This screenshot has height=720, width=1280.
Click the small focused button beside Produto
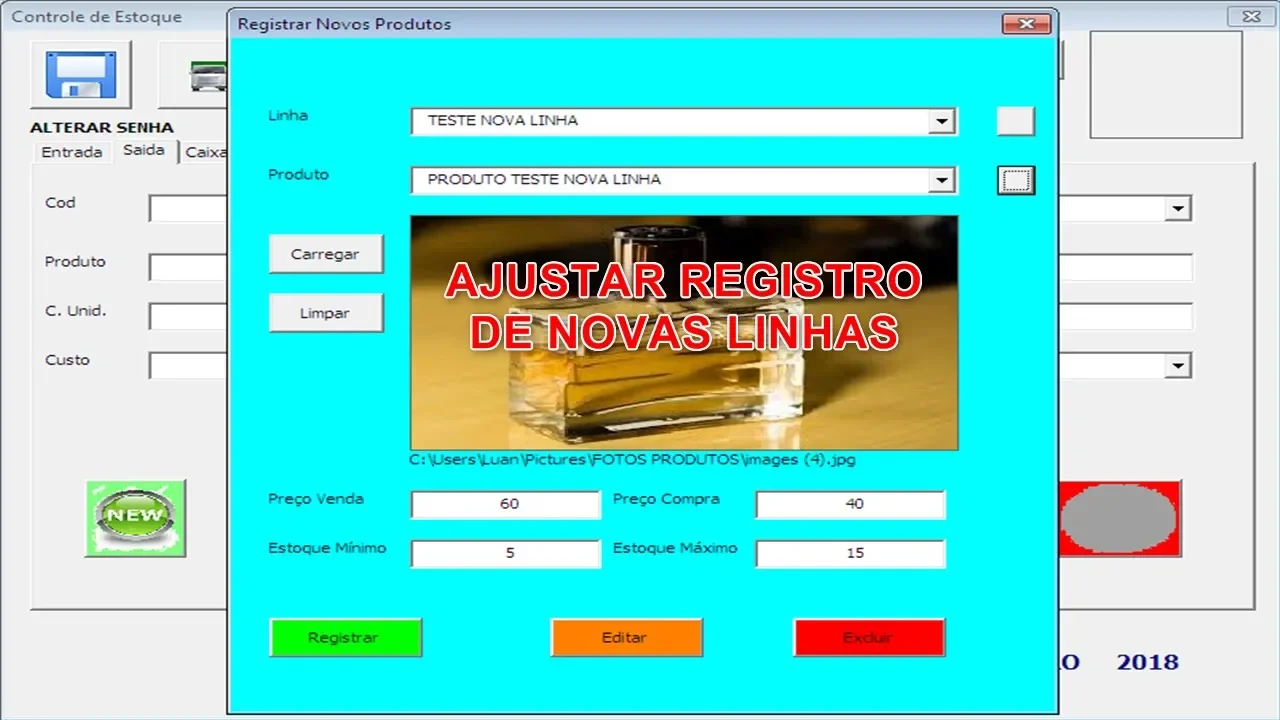point(1016,180)
